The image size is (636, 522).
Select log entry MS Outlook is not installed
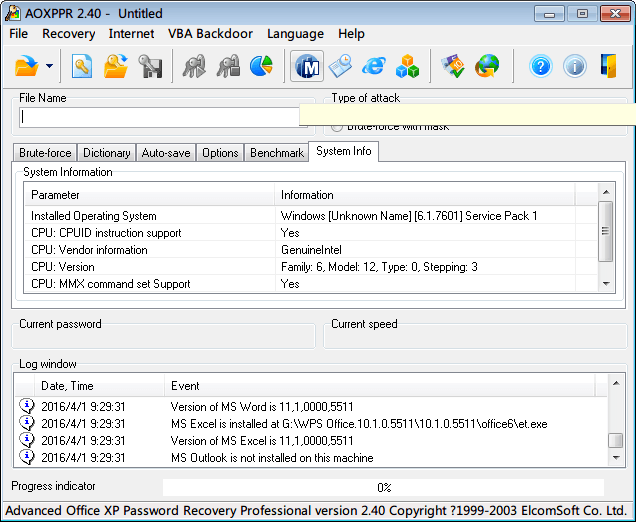[x=311, y=458]
